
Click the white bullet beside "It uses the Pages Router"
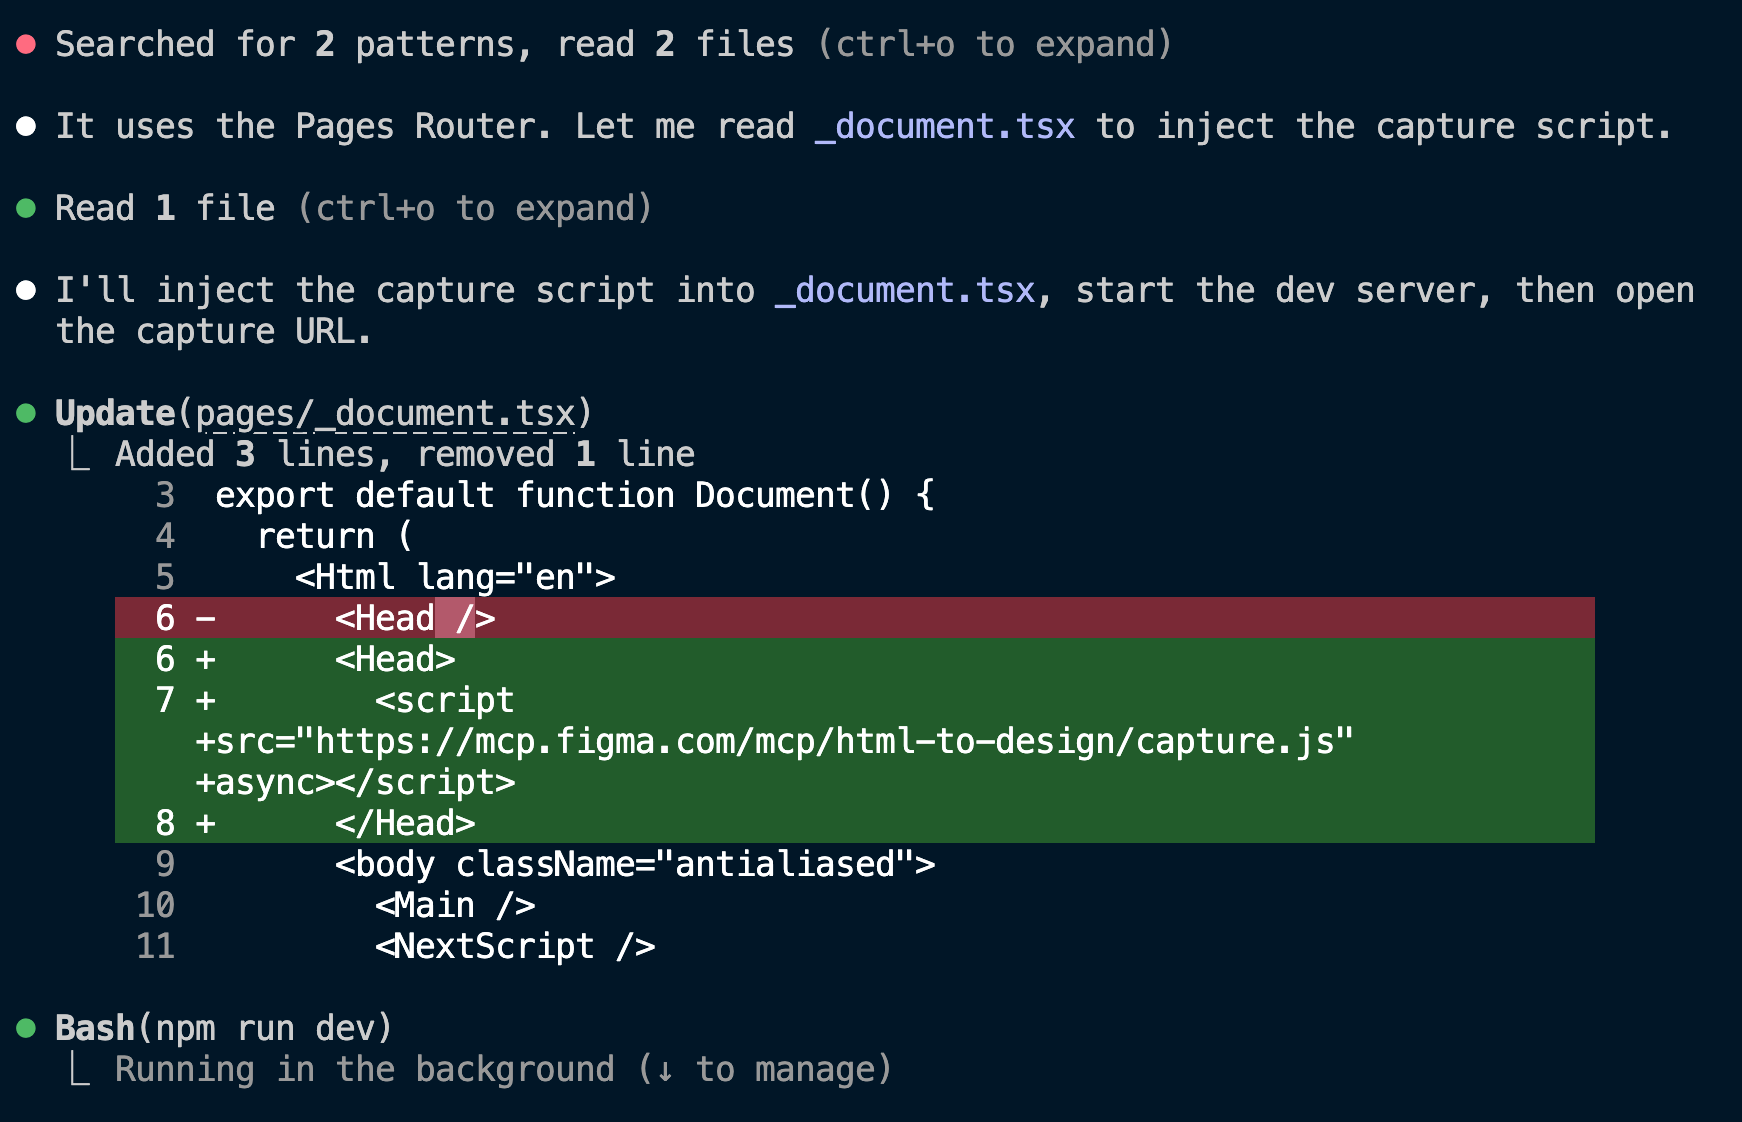tap(27, 126)
